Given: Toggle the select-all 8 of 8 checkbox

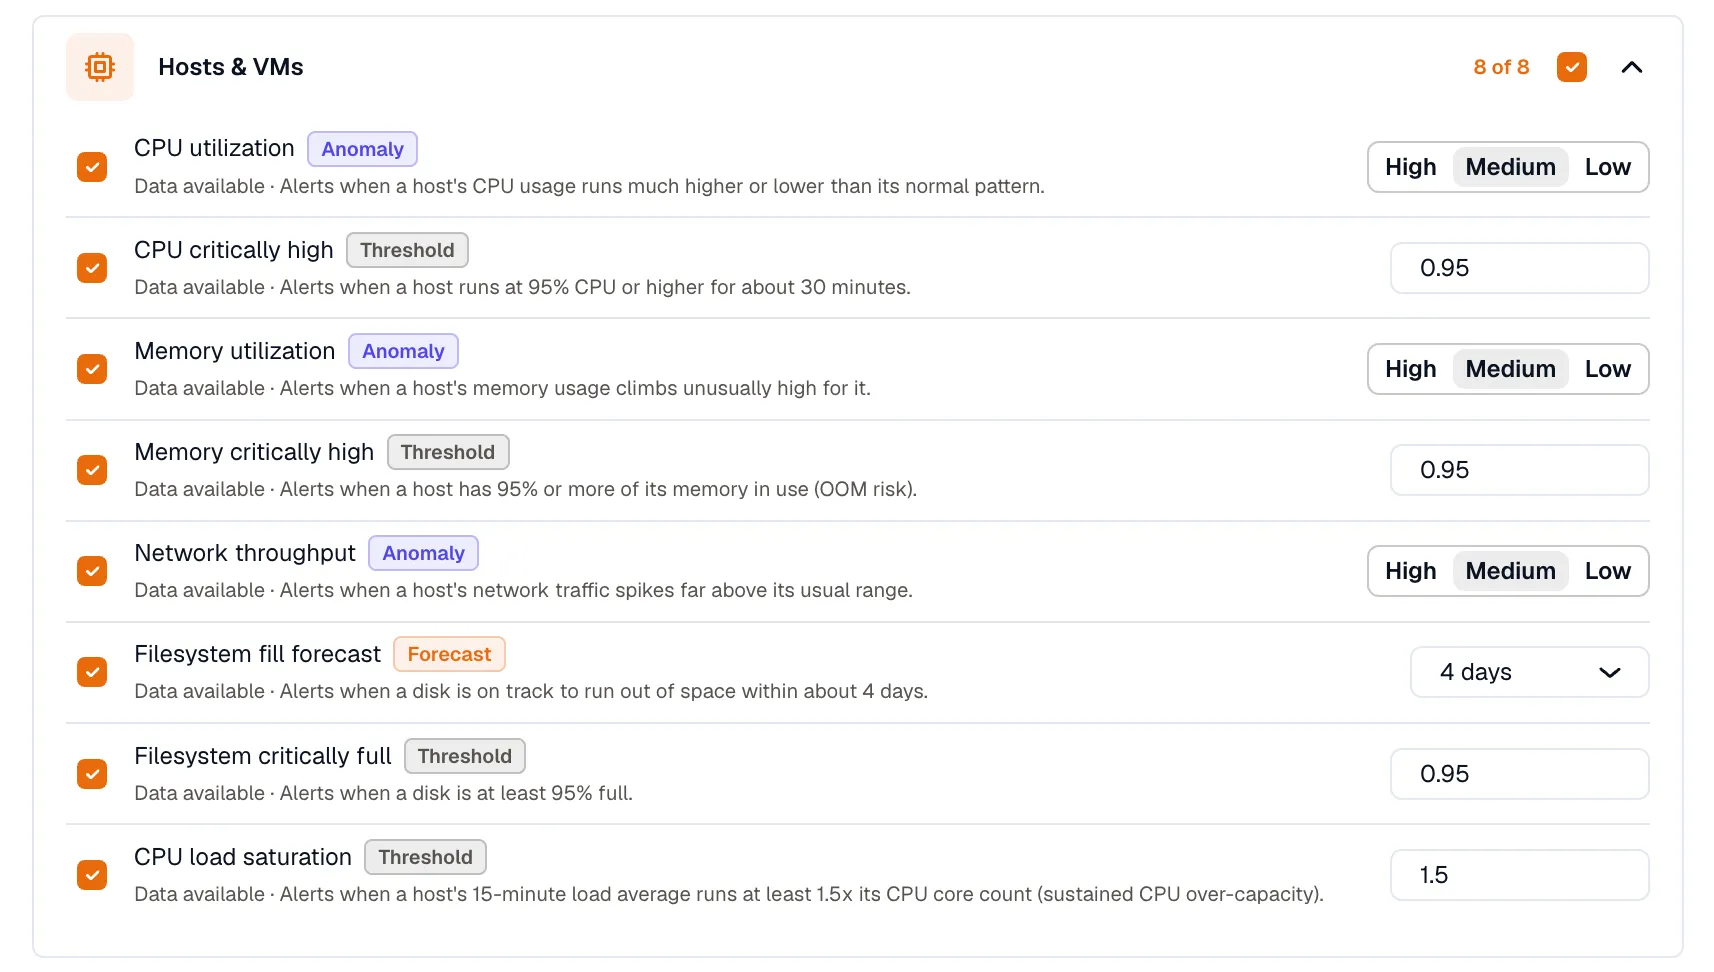Looking at the screenshot, I should pos(1572,67).
